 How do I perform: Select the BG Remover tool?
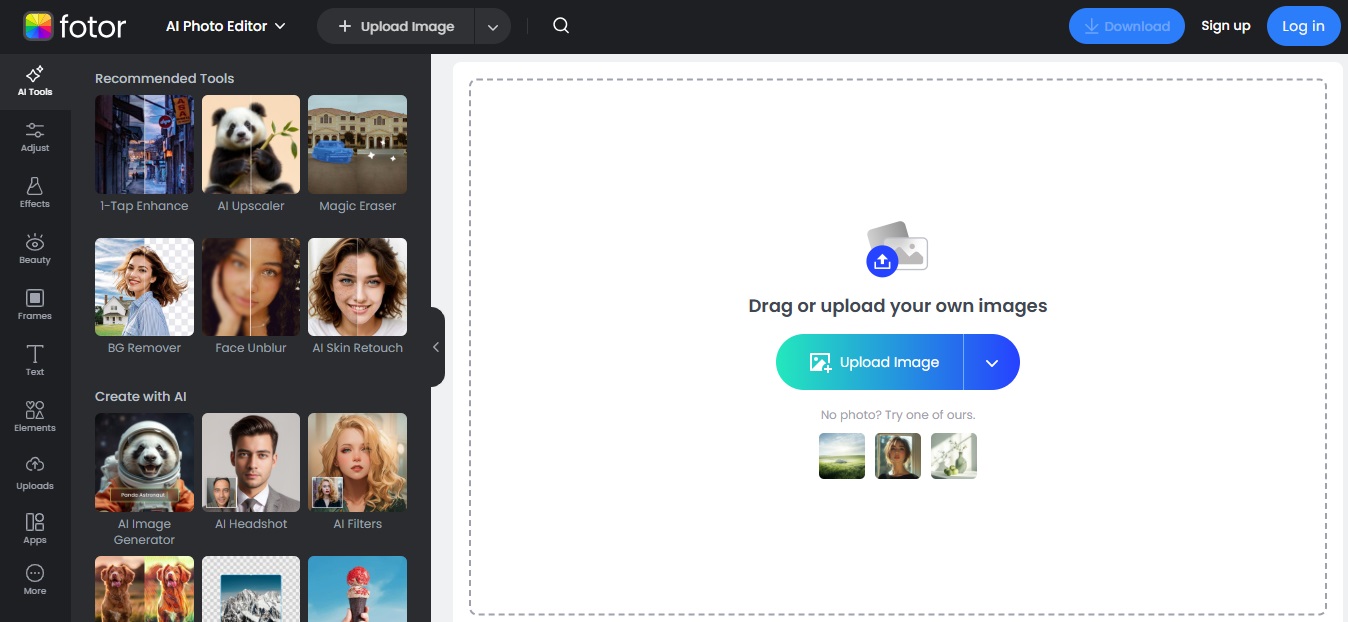(x=144, y=296)
